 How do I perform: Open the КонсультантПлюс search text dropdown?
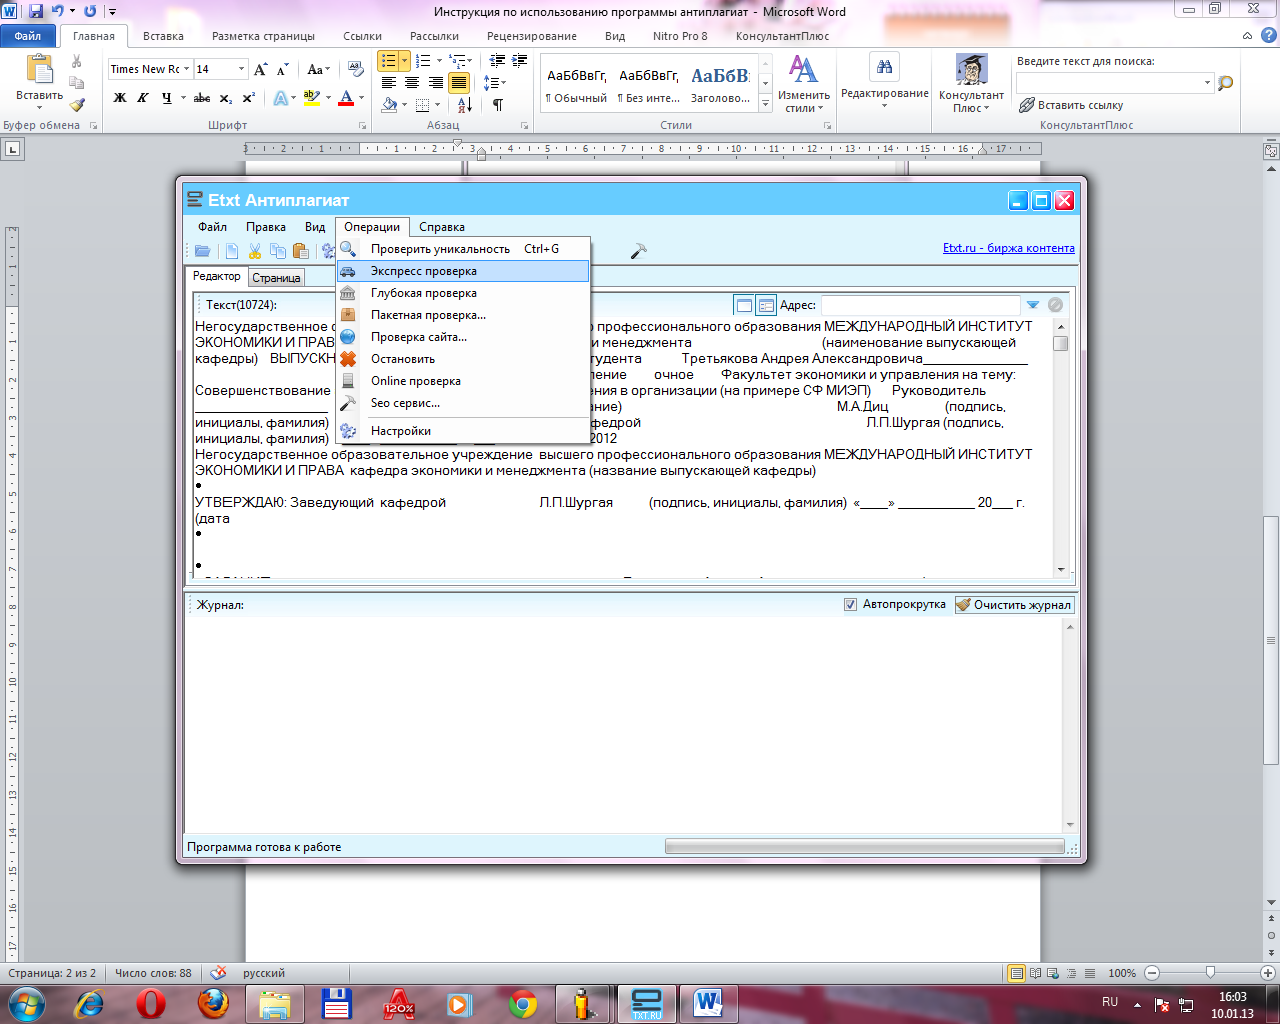tap(1208, 83)
